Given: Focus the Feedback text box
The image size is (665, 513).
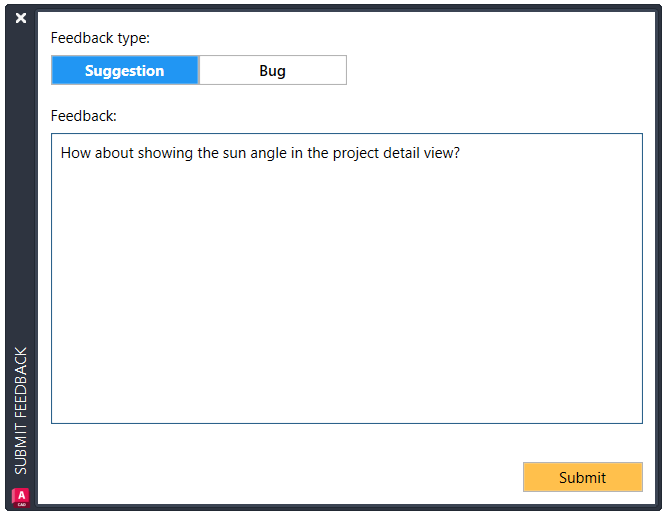Looking at the screenshot, I should [x=346, y=278].
